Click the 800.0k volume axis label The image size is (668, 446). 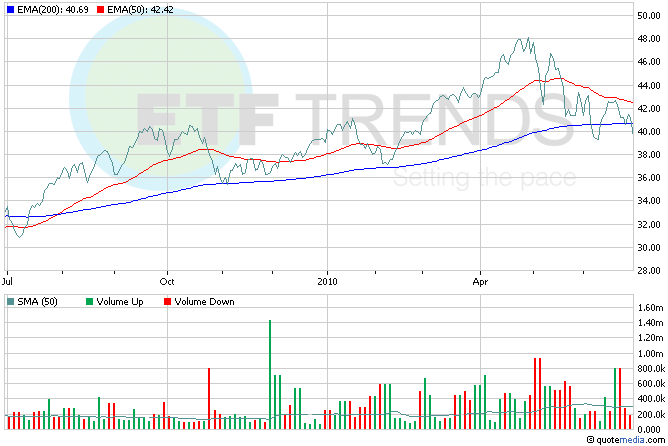(x=651, y=369)
